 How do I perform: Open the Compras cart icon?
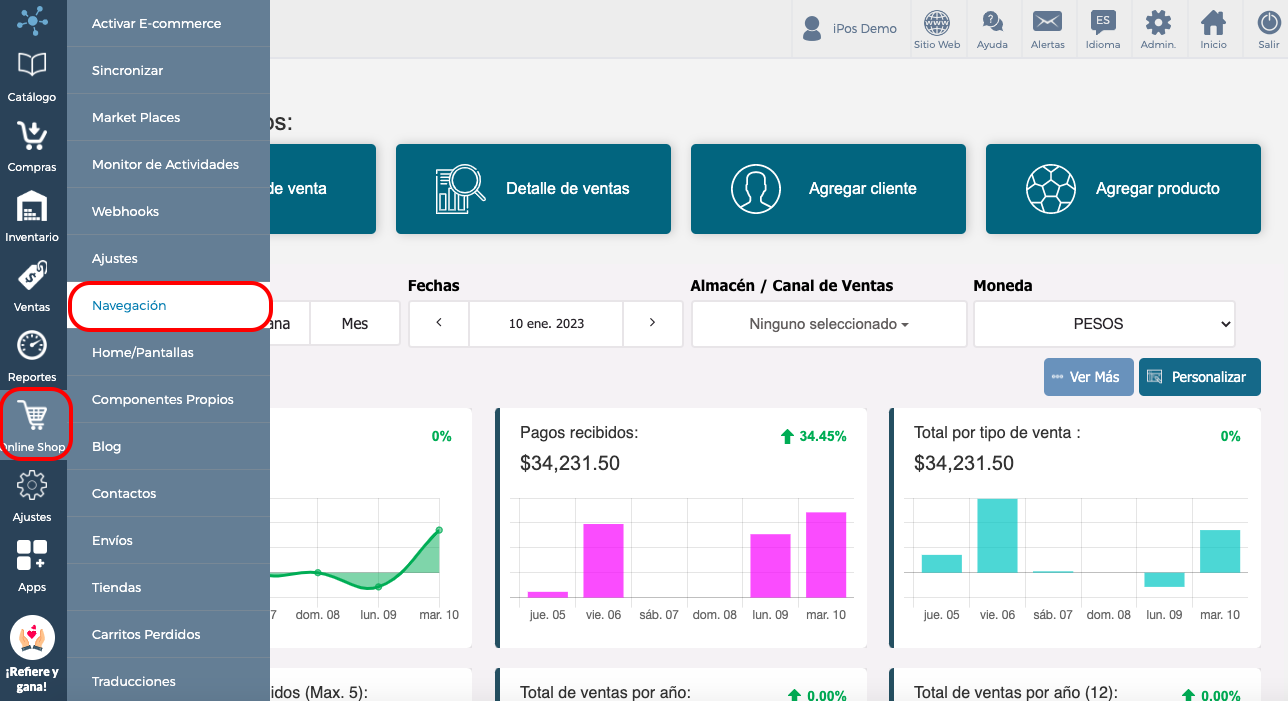pos(32,136)
